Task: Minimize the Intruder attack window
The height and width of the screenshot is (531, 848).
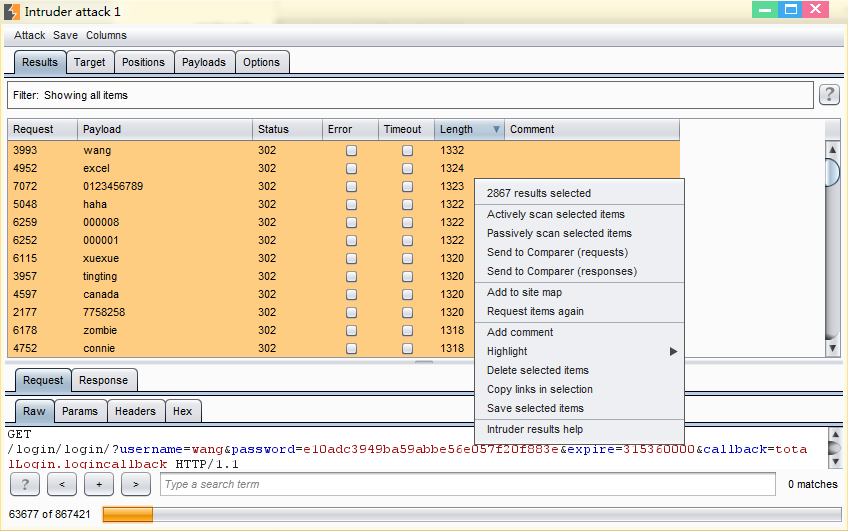Action: tap(765, 9)
